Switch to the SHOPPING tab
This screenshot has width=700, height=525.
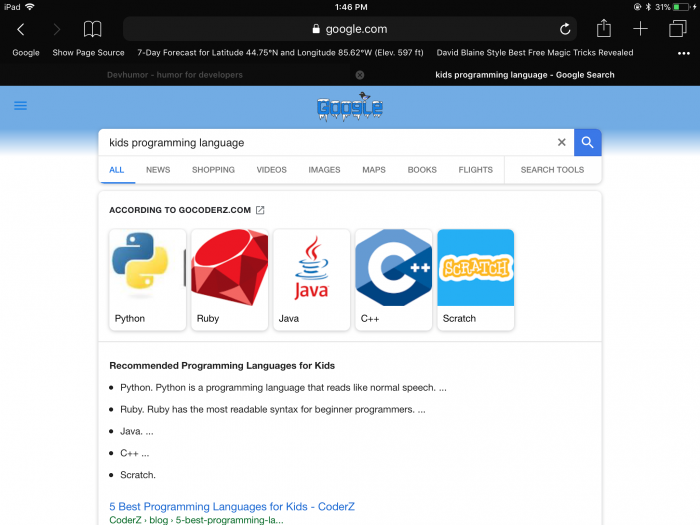pyautogui.click(x=213, y=170)
